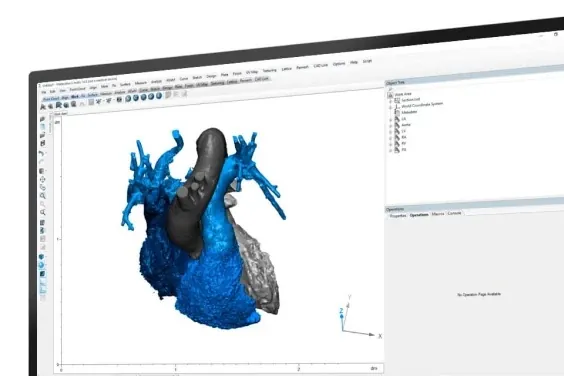
Task: Click the Metadata document icon
Action: click(397, 113)
